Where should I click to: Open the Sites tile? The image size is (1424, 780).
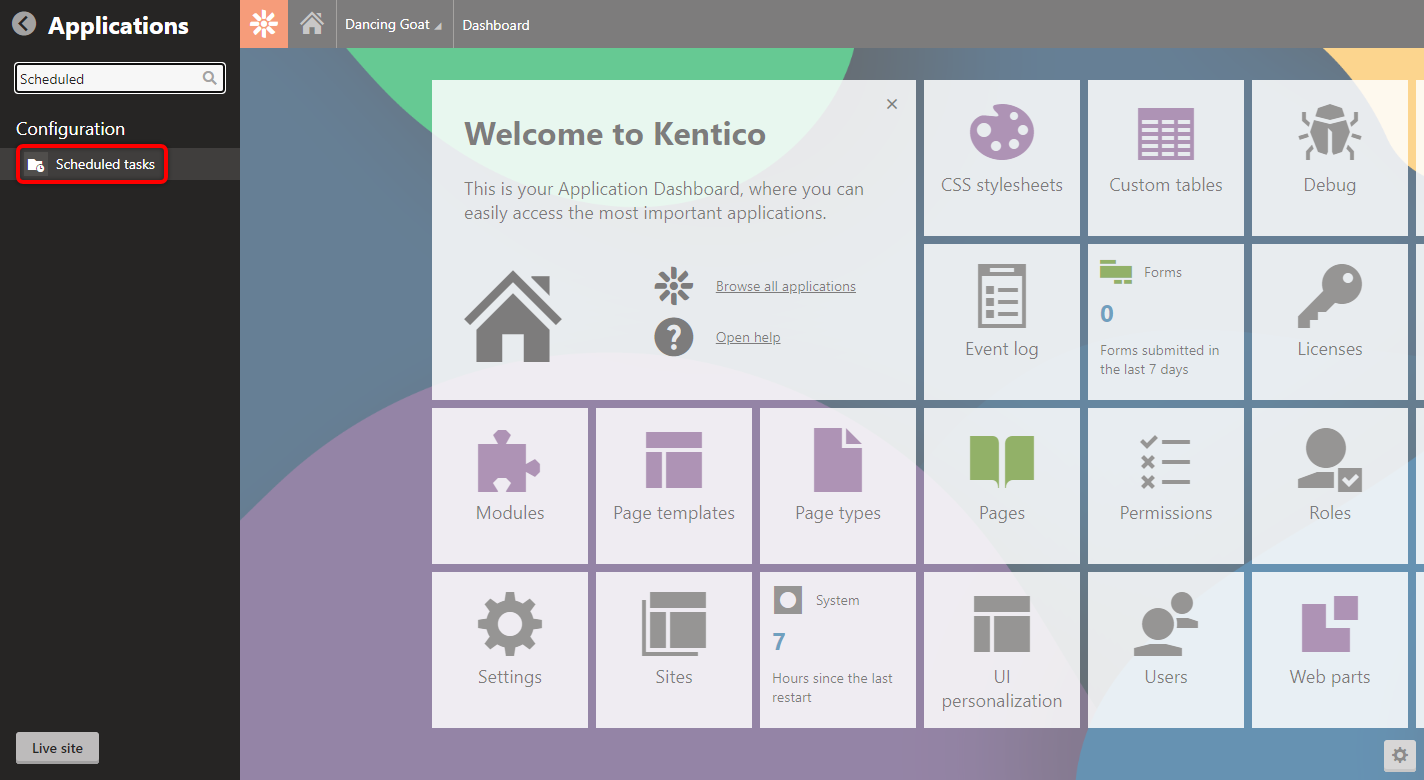point(674,650)
